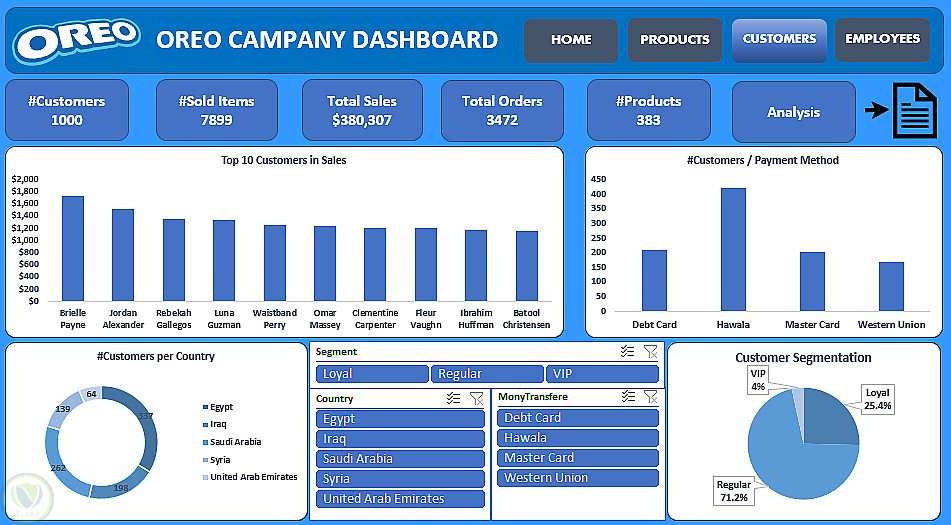The image size is (951, 525).
Task: Toggle multi-select in the Country slicer
Action: [453, 398]
